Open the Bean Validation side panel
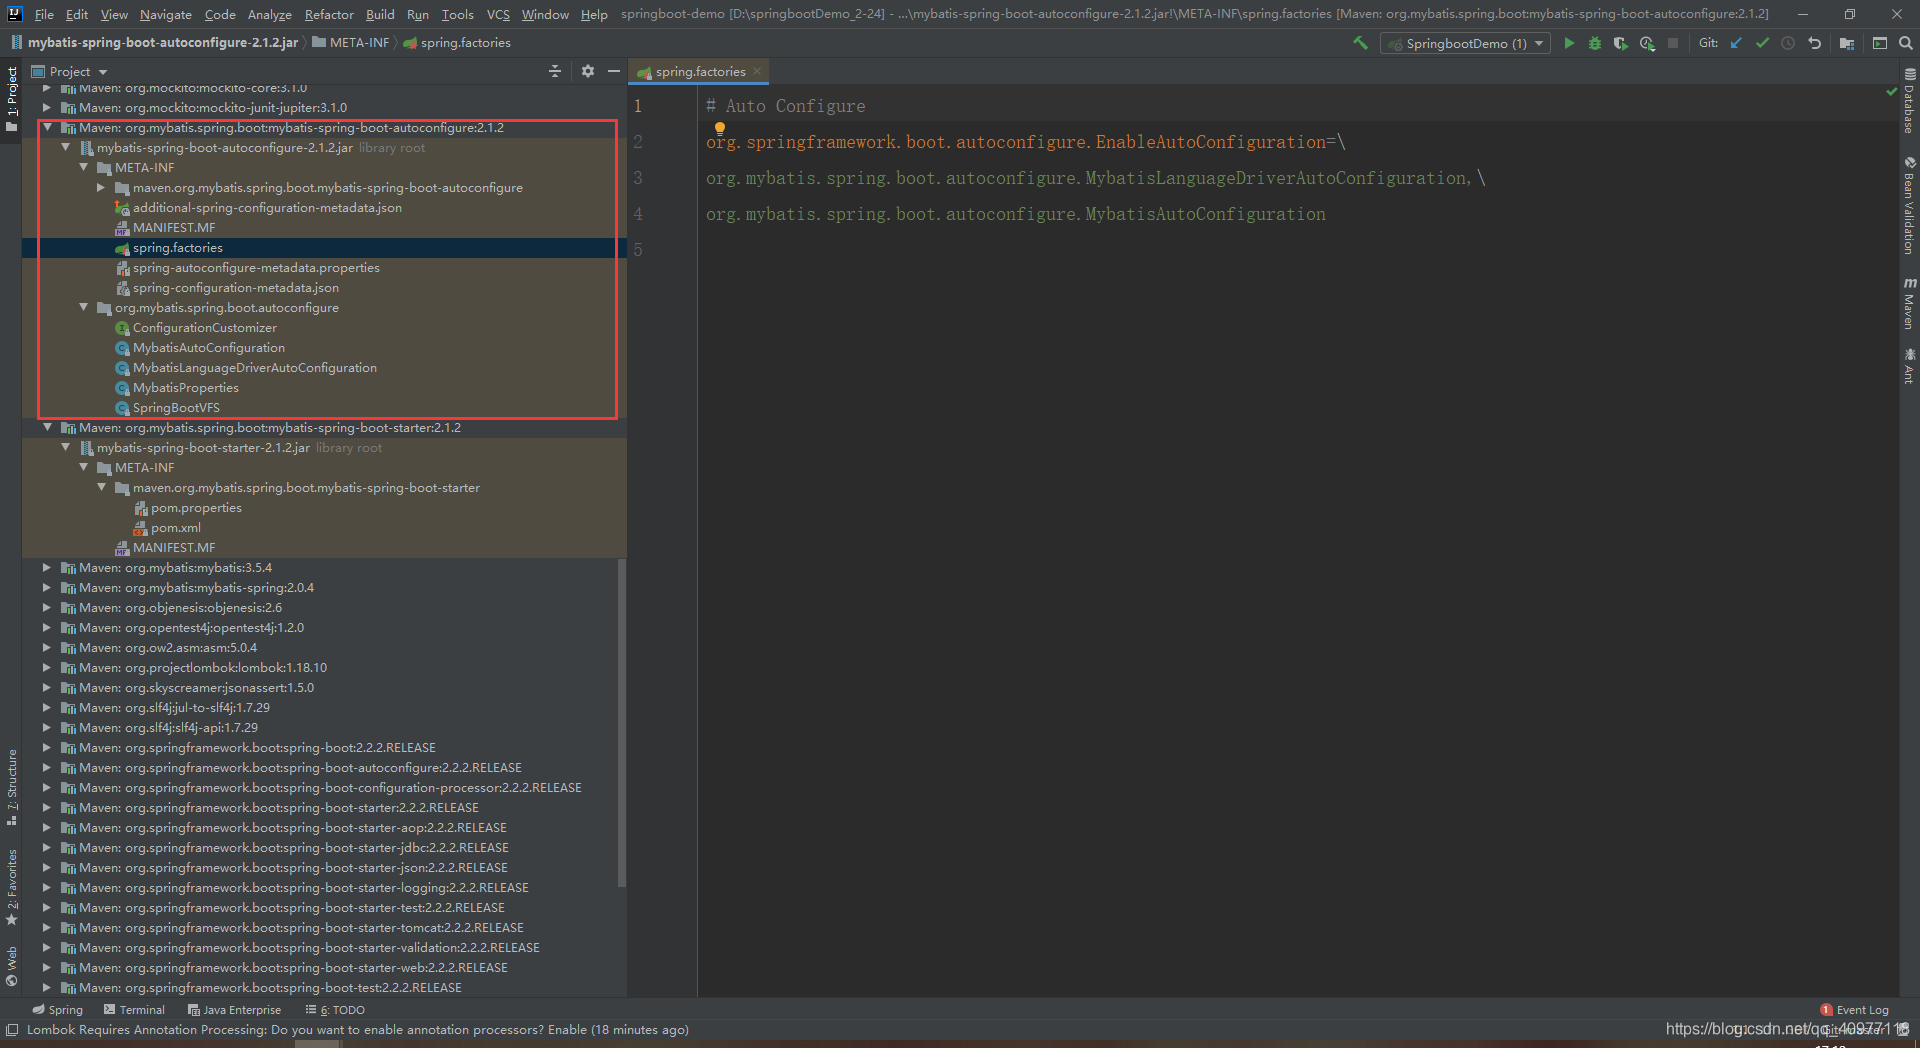The height and width of the screenshot is (1048, 1920). [x=1909, y=205]
